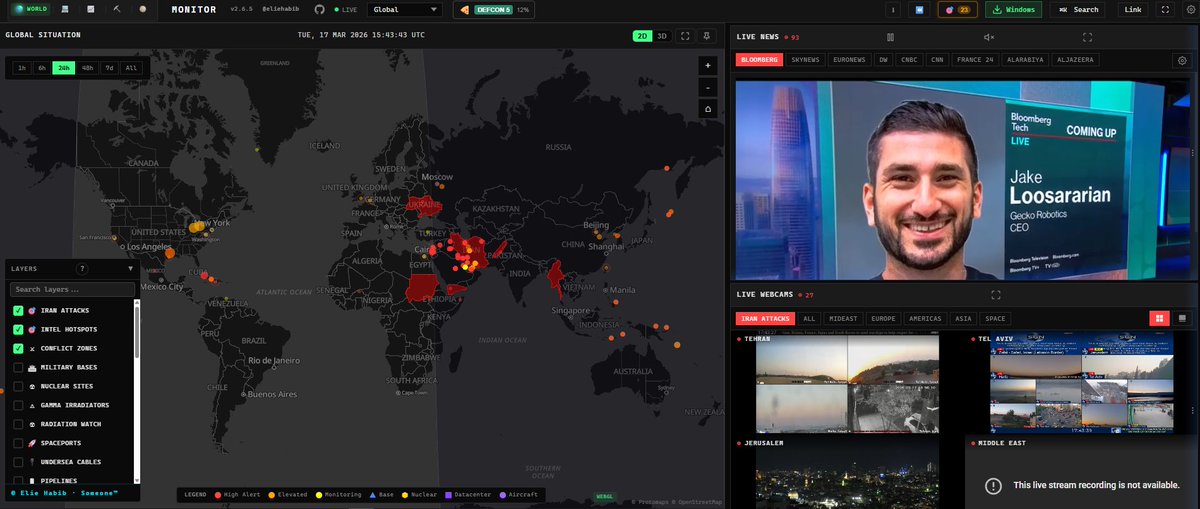Expand live news panel to fullscreen
Viewport: 1200px width, 509px height.
point(1087,37)
